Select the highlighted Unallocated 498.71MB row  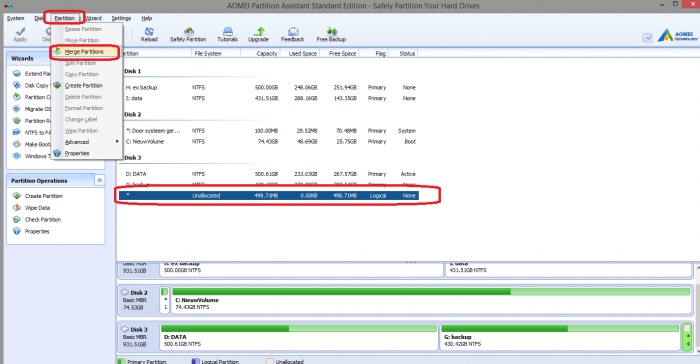pos(269,196)
